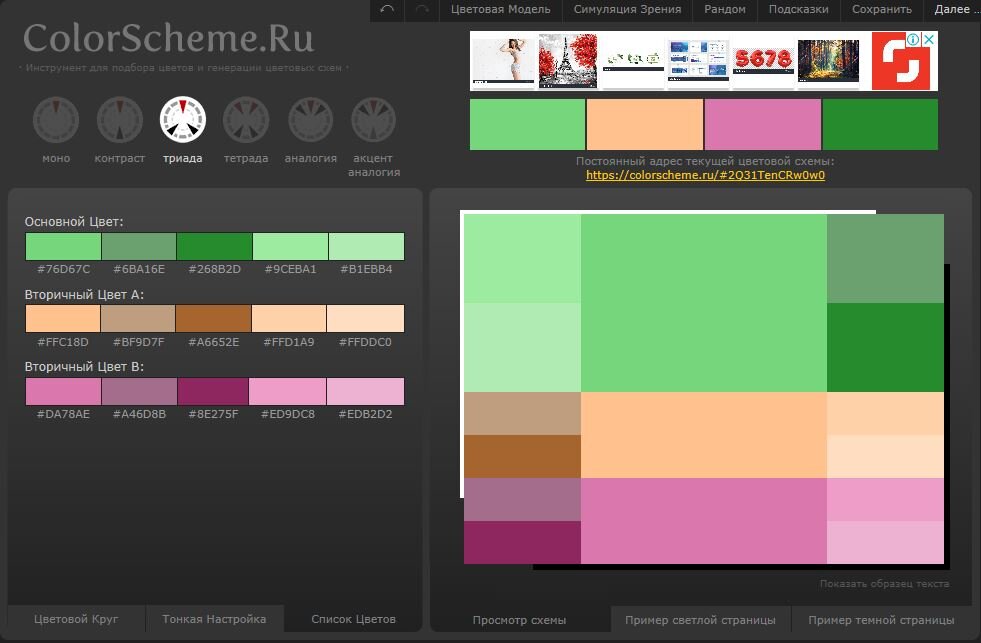Click the Вторичный Цвет A heading
Viewport: 981px width, 643px height.
pos(84,294)
